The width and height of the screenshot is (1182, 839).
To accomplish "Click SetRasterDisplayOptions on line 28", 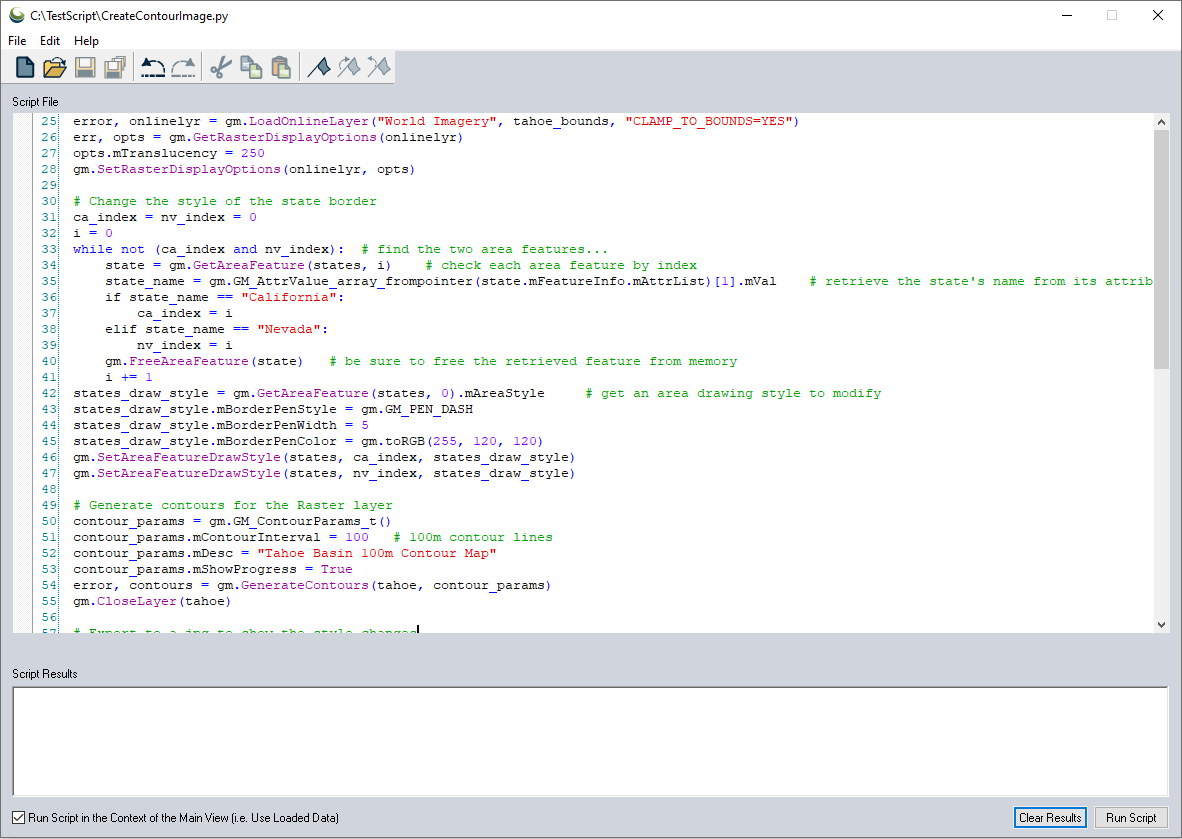I will [188, 170].
